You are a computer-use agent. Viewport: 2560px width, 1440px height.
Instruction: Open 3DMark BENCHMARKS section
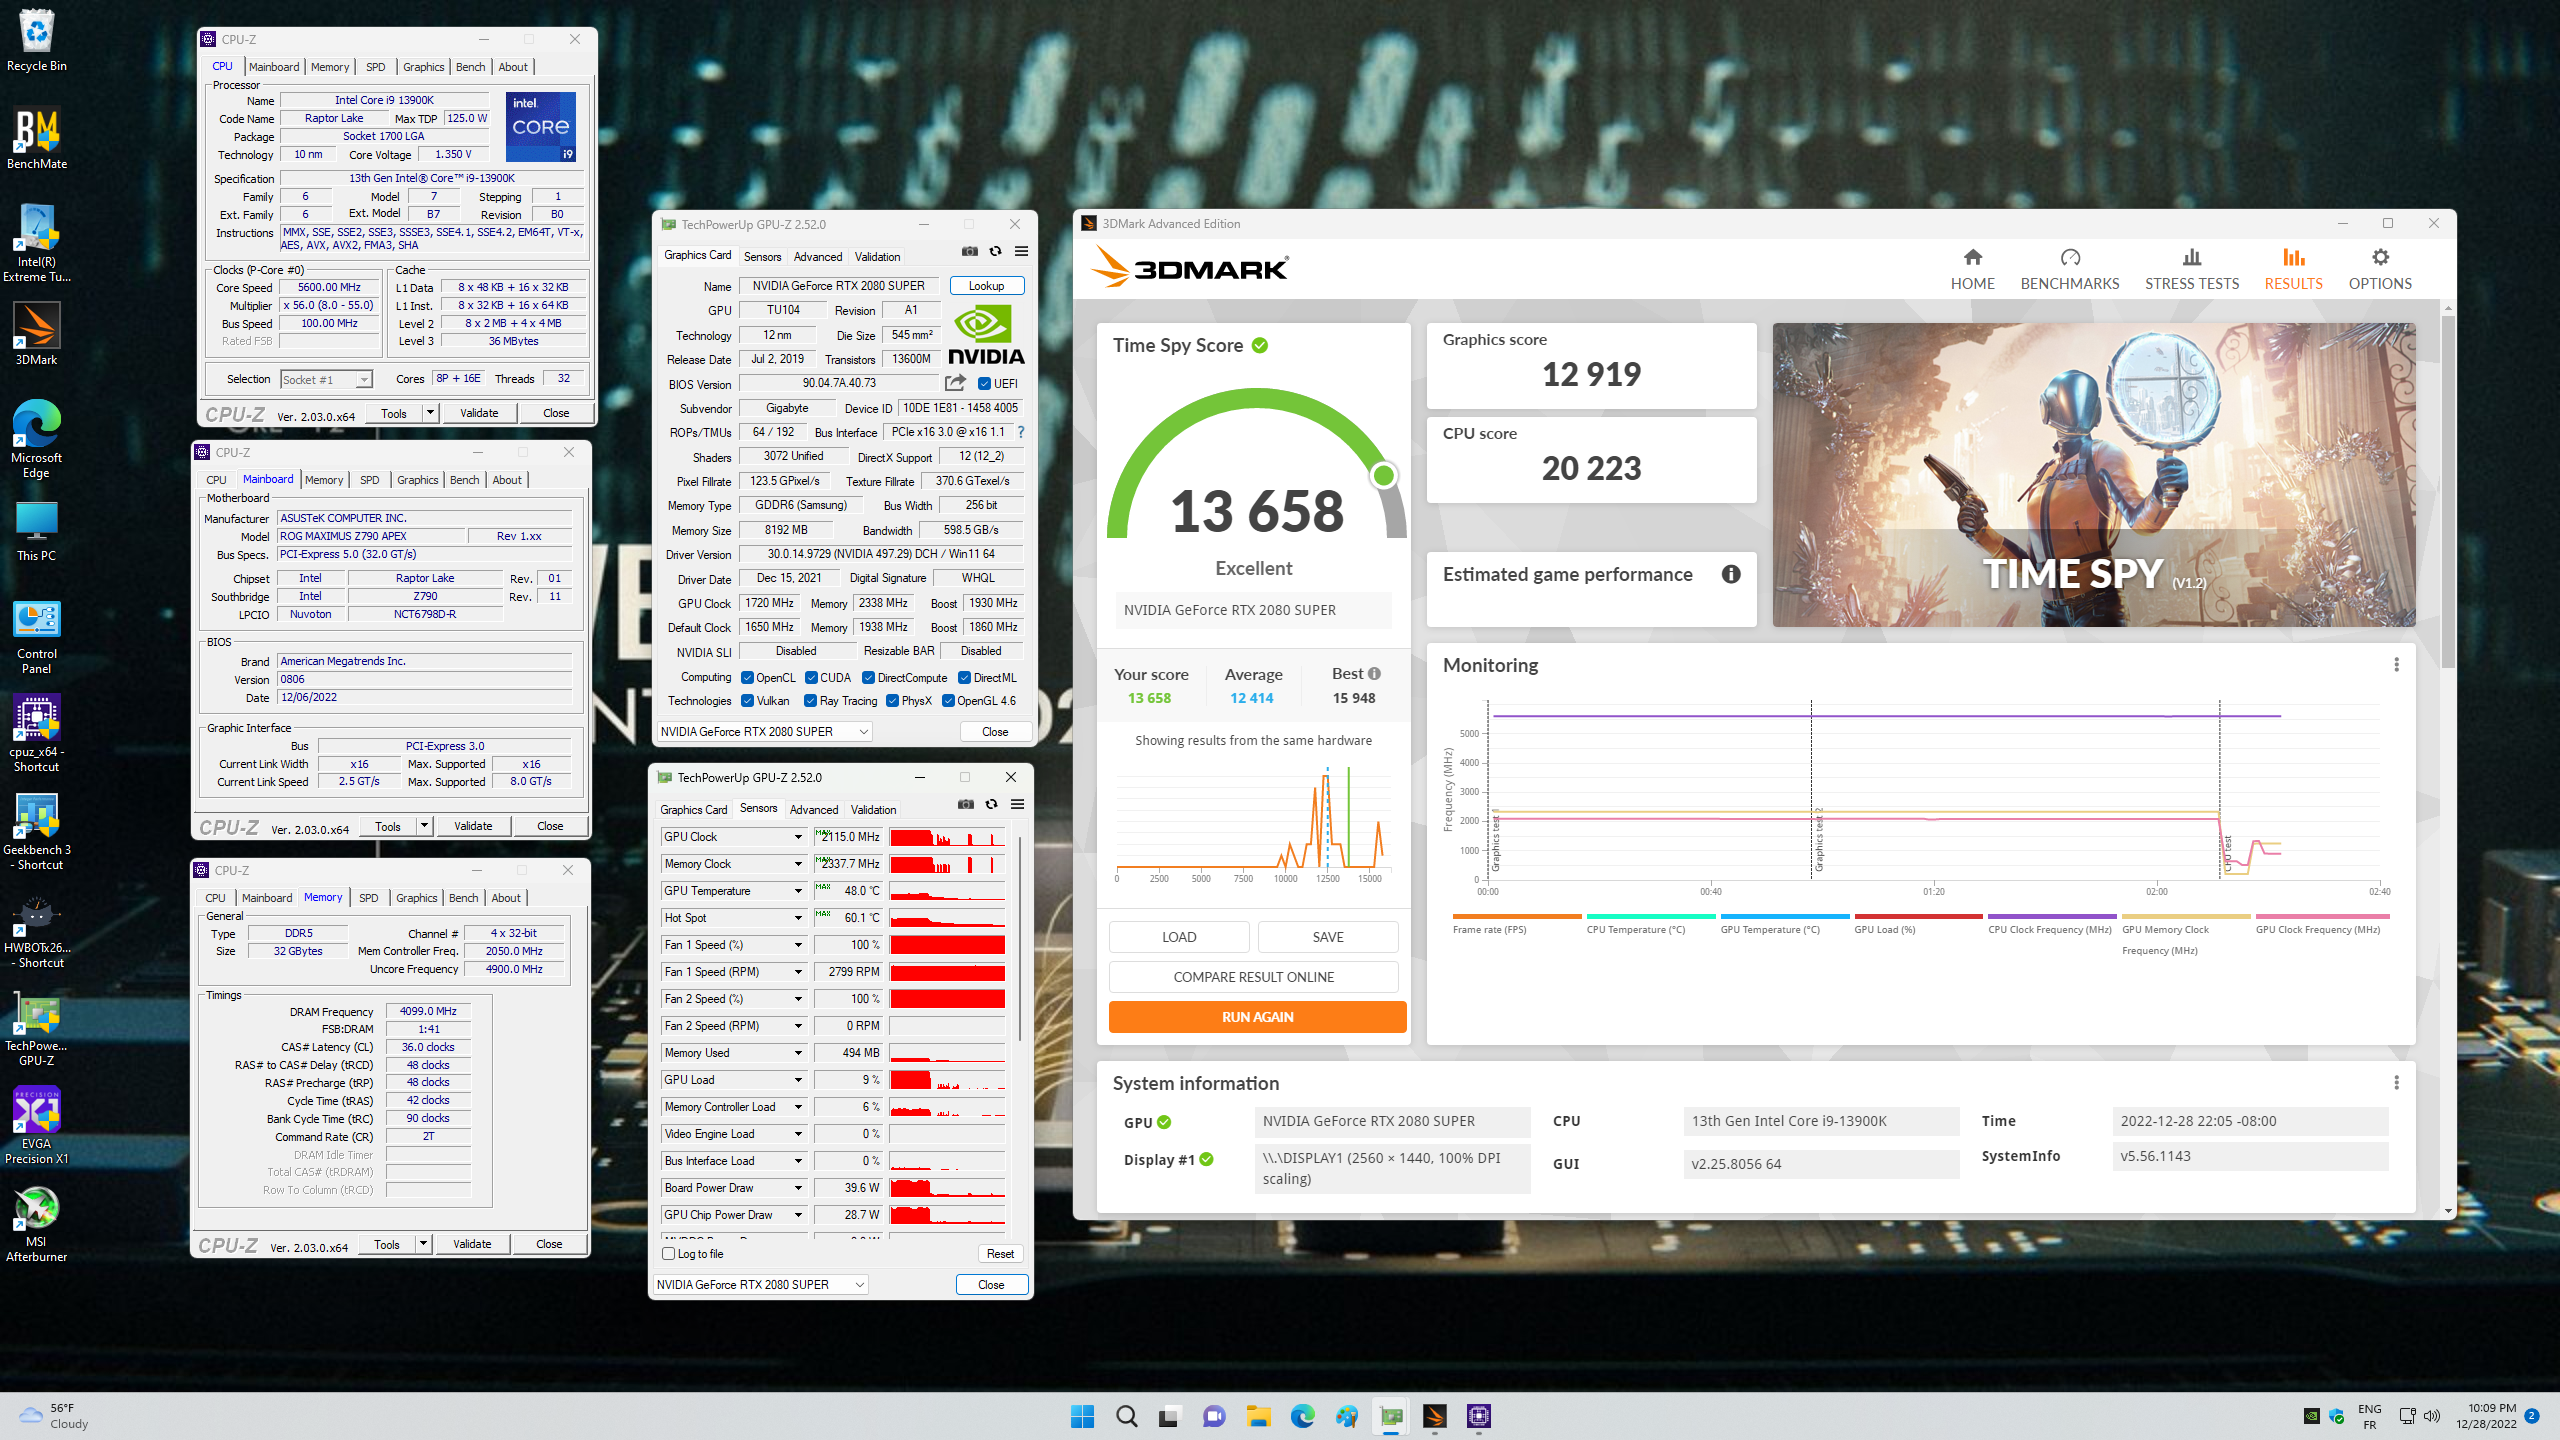(2070, 269)
